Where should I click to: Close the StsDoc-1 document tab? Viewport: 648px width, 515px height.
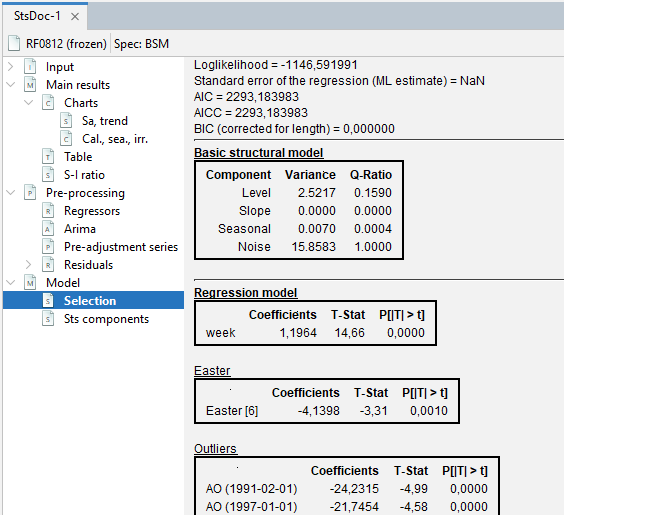75,17
